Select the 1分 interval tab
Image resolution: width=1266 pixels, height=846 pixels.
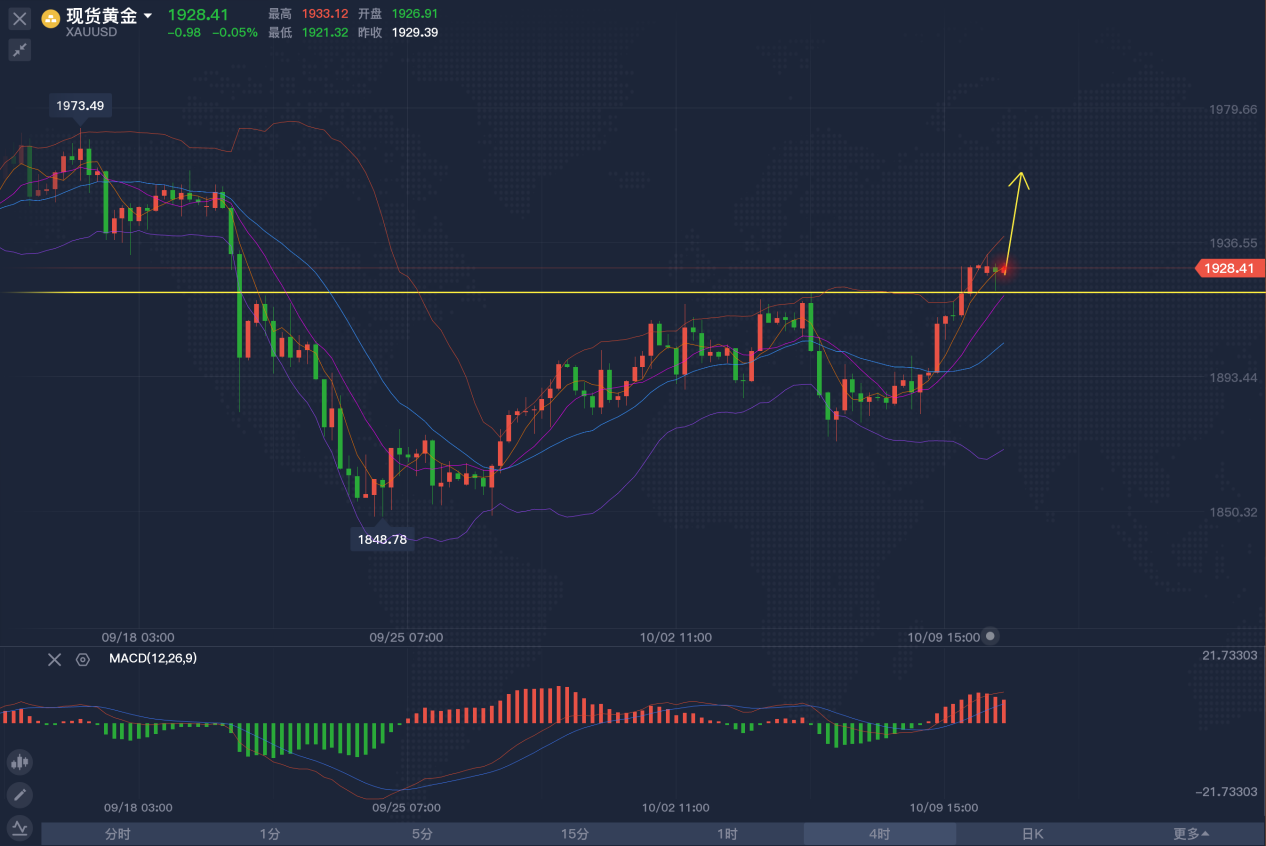pyautogui.click(x=269, y=834)
